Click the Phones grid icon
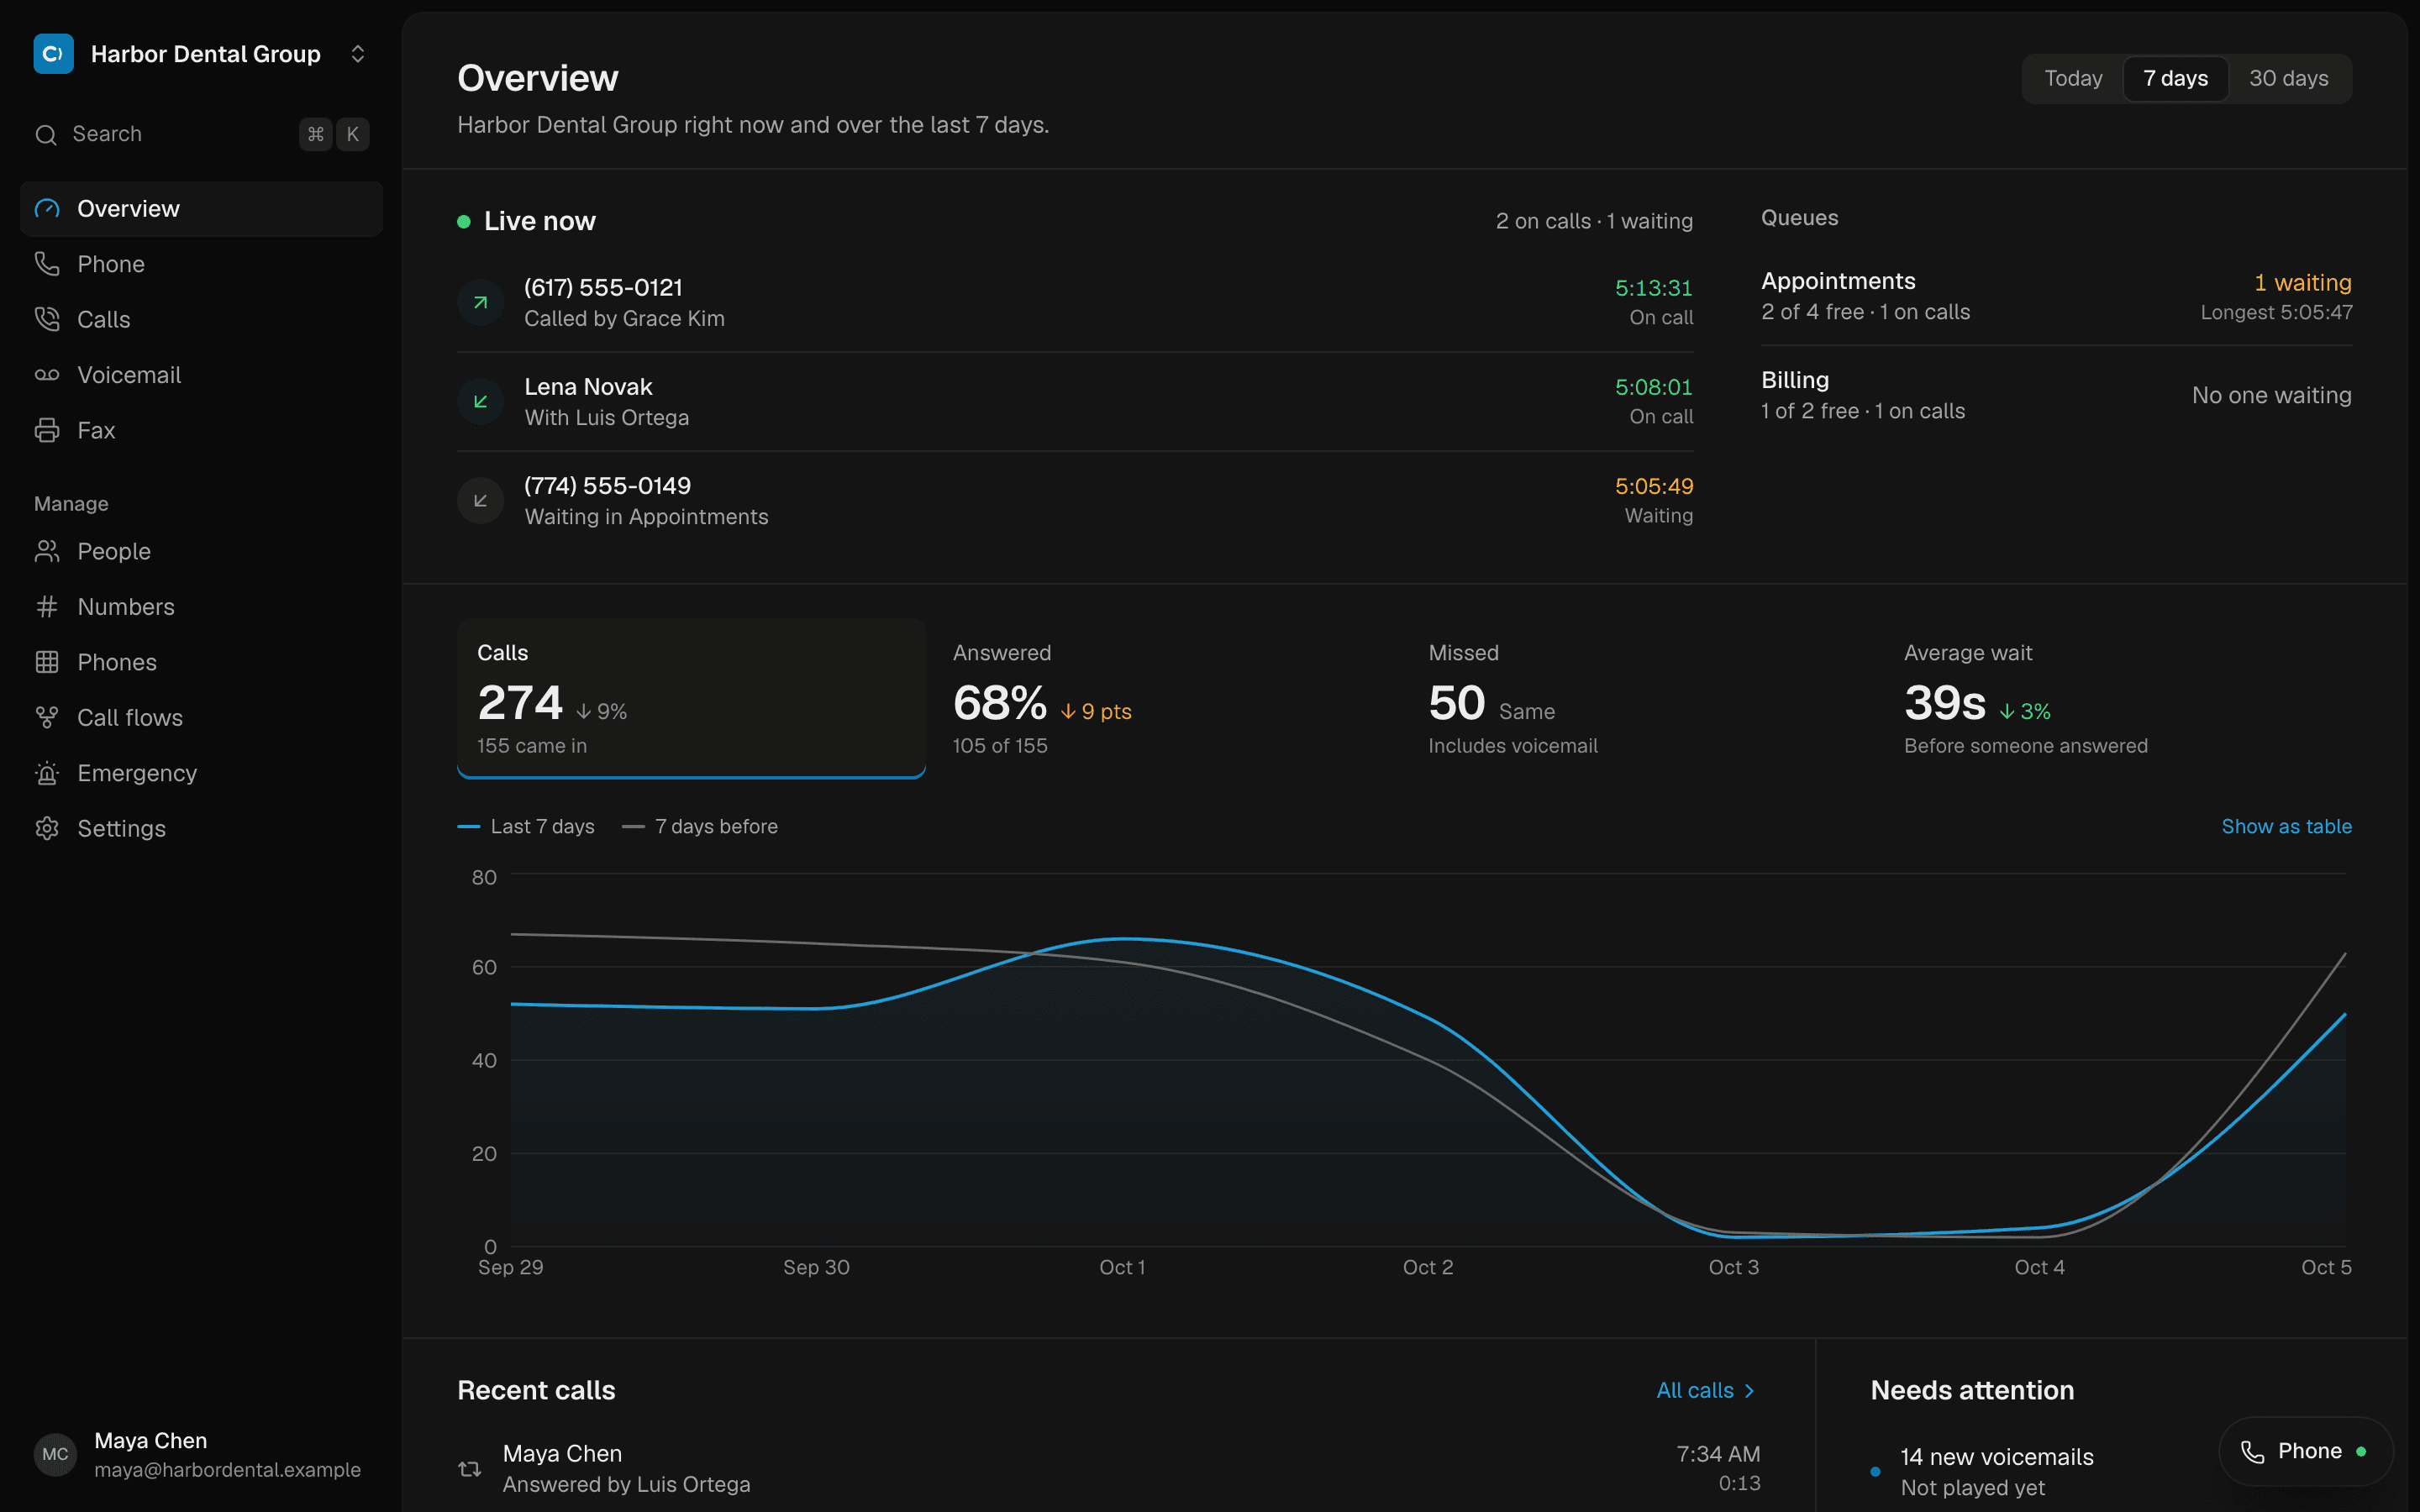Viewport: 2420px width, 1512px height. click(x=47, y=662)
